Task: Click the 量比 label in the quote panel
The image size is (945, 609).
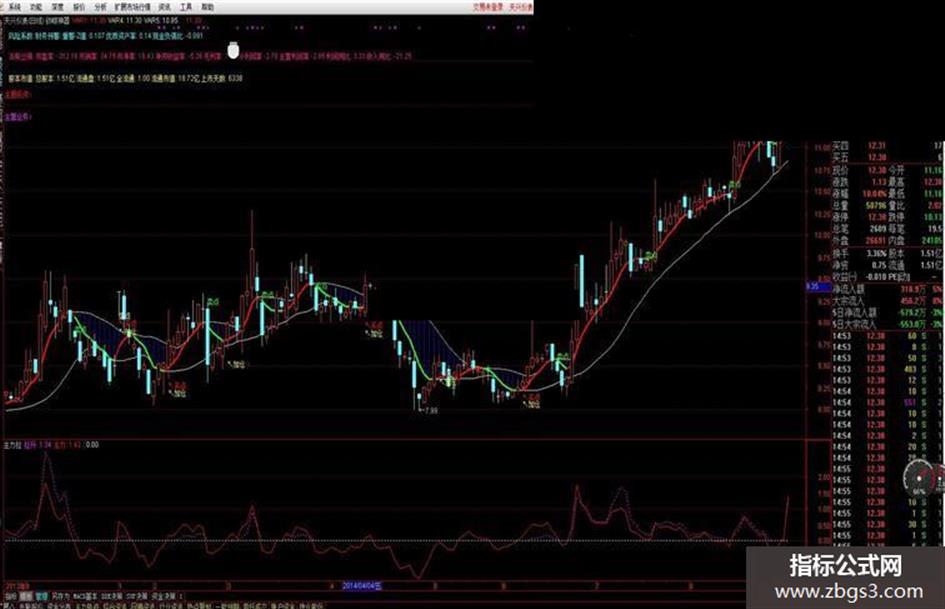Action: click(897, 206)
